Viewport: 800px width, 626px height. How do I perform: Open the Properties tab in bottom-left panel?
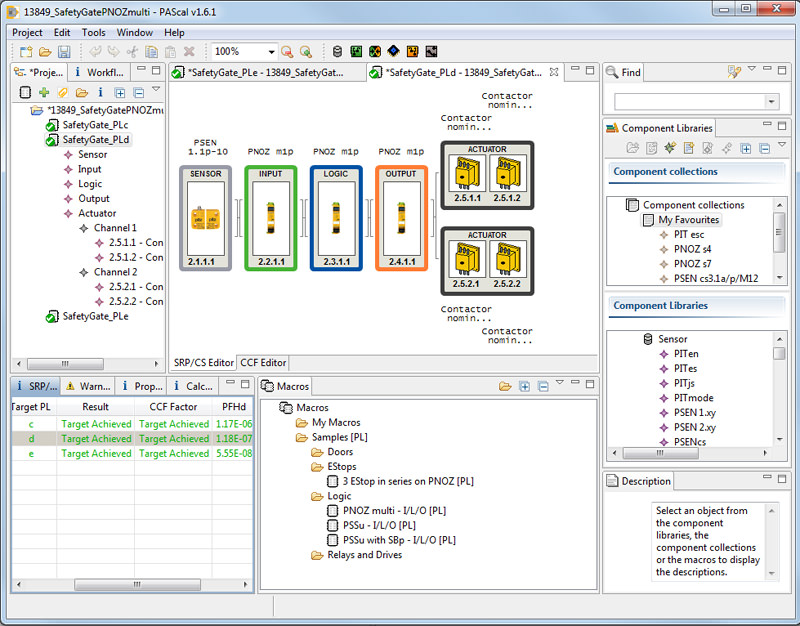click(x=141, y=386)
